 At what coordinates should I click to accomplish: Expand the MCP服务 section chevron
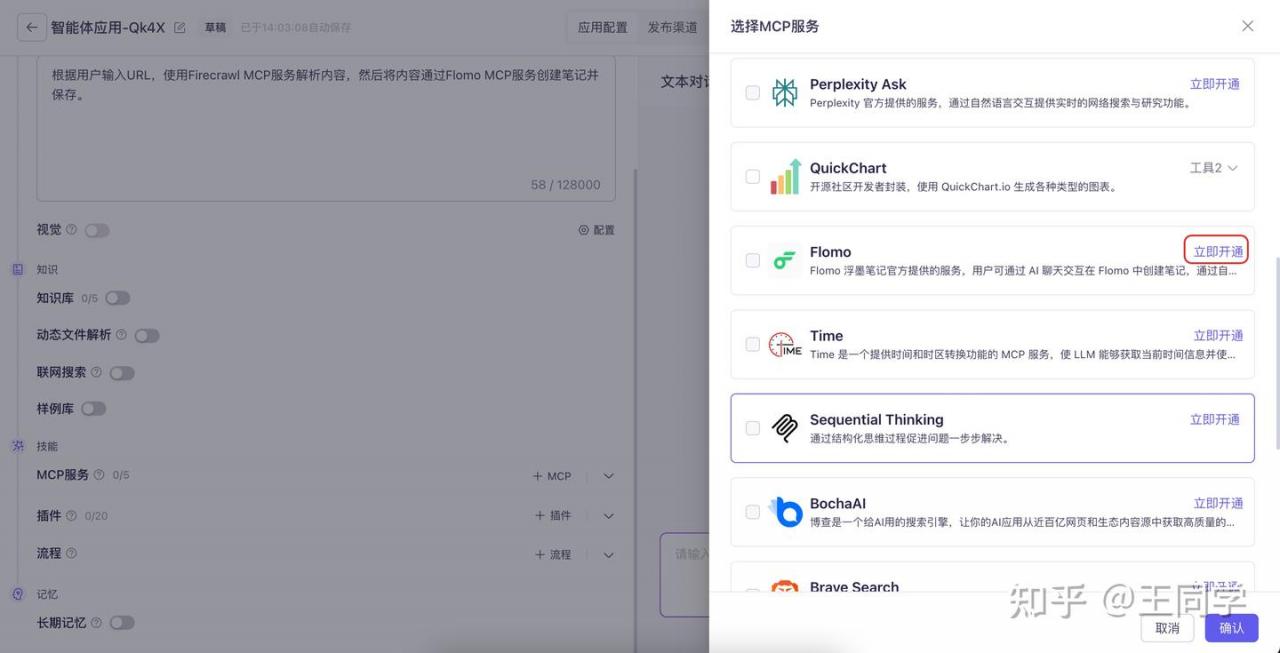point(609,476)
